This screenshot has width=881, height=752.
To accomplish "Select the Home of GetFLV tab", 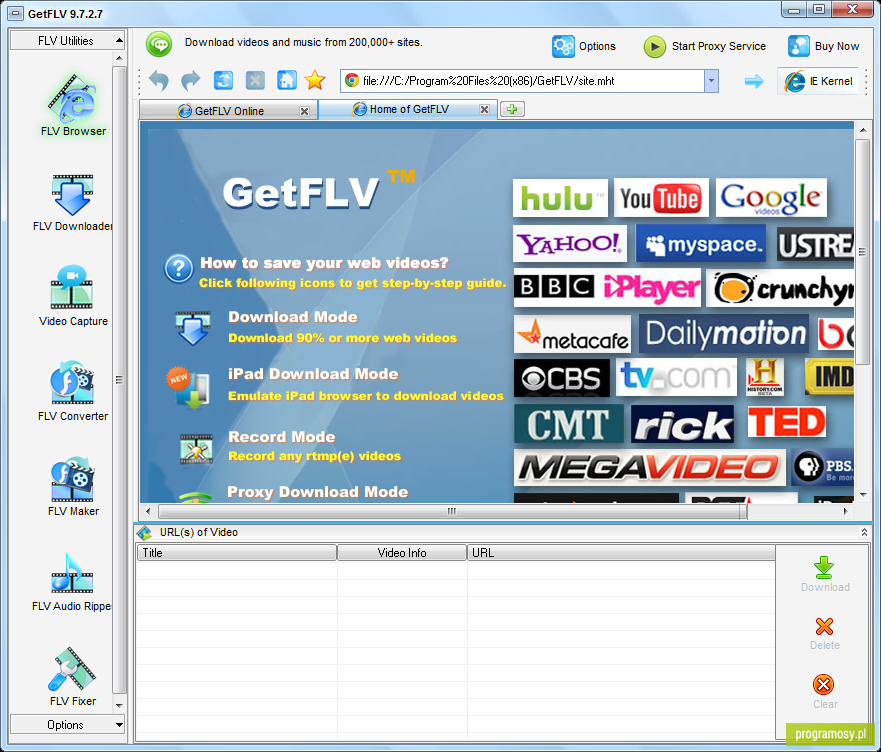I will tap(408, 109).
